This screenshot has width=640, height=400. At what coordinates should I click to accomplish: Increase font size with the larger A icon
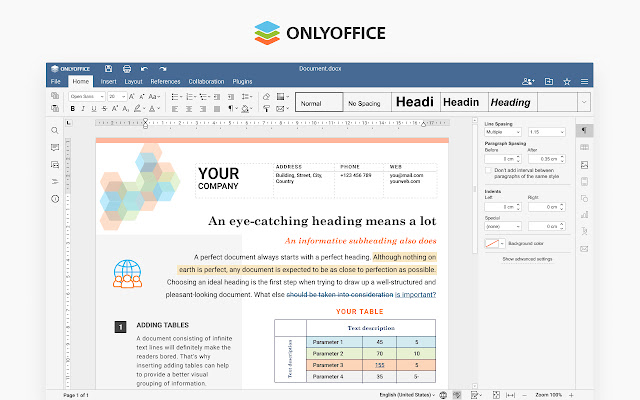[x=131, y=96]
